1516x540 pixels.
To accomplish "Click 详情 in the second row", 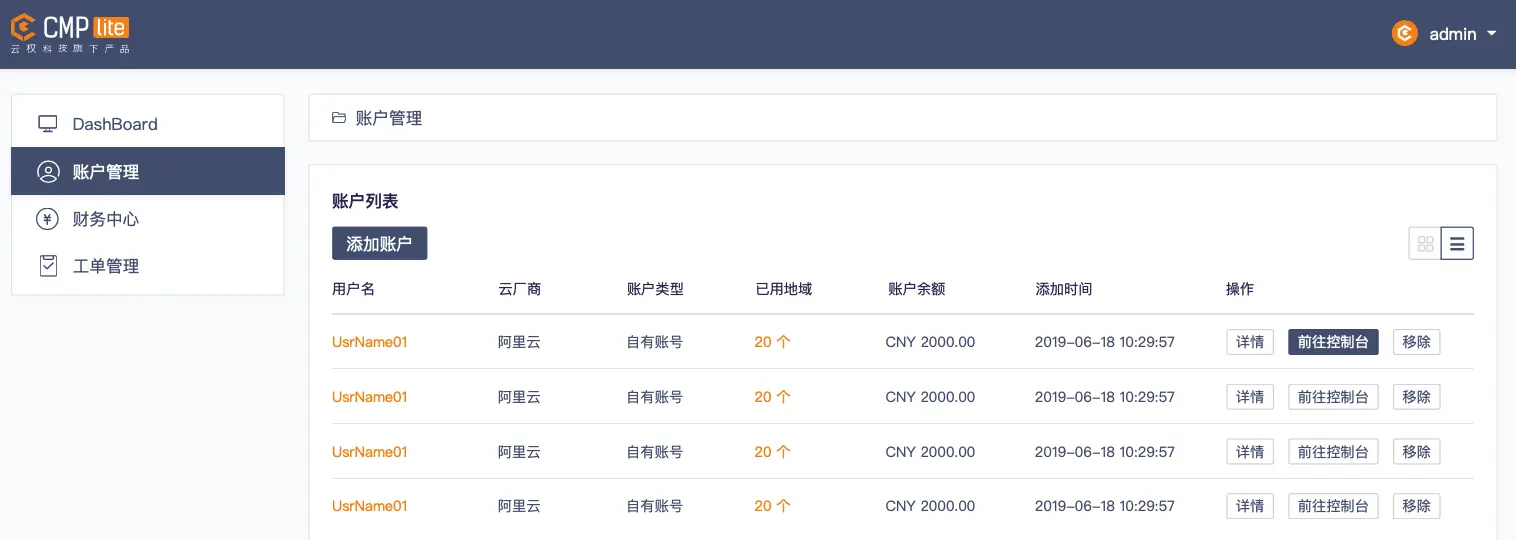I will pyautogui.click(x=1250, y=397).
